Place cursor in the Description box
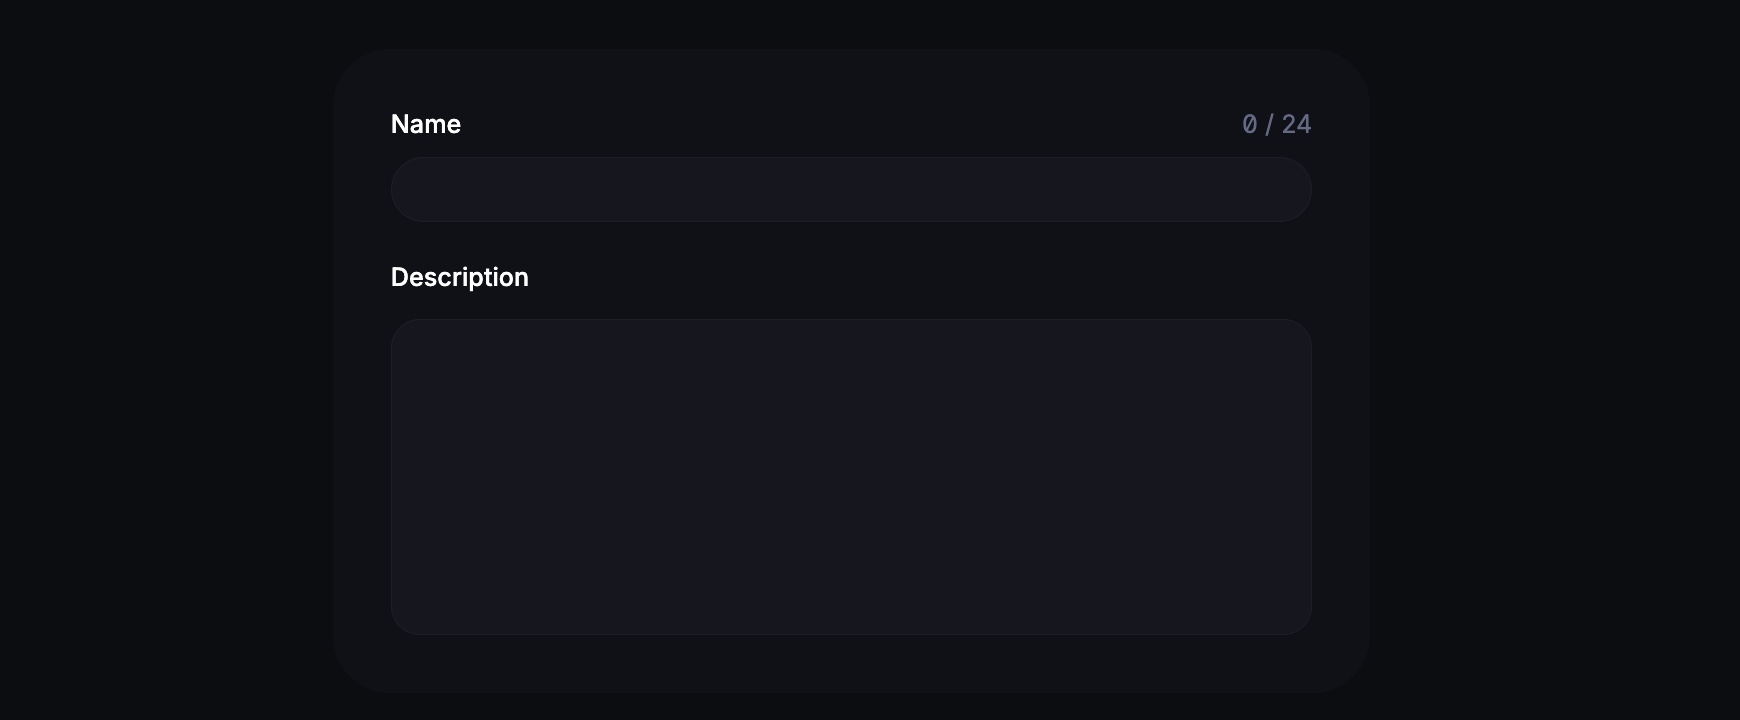The image size is (1740, 720). click(x=851, y=477)
